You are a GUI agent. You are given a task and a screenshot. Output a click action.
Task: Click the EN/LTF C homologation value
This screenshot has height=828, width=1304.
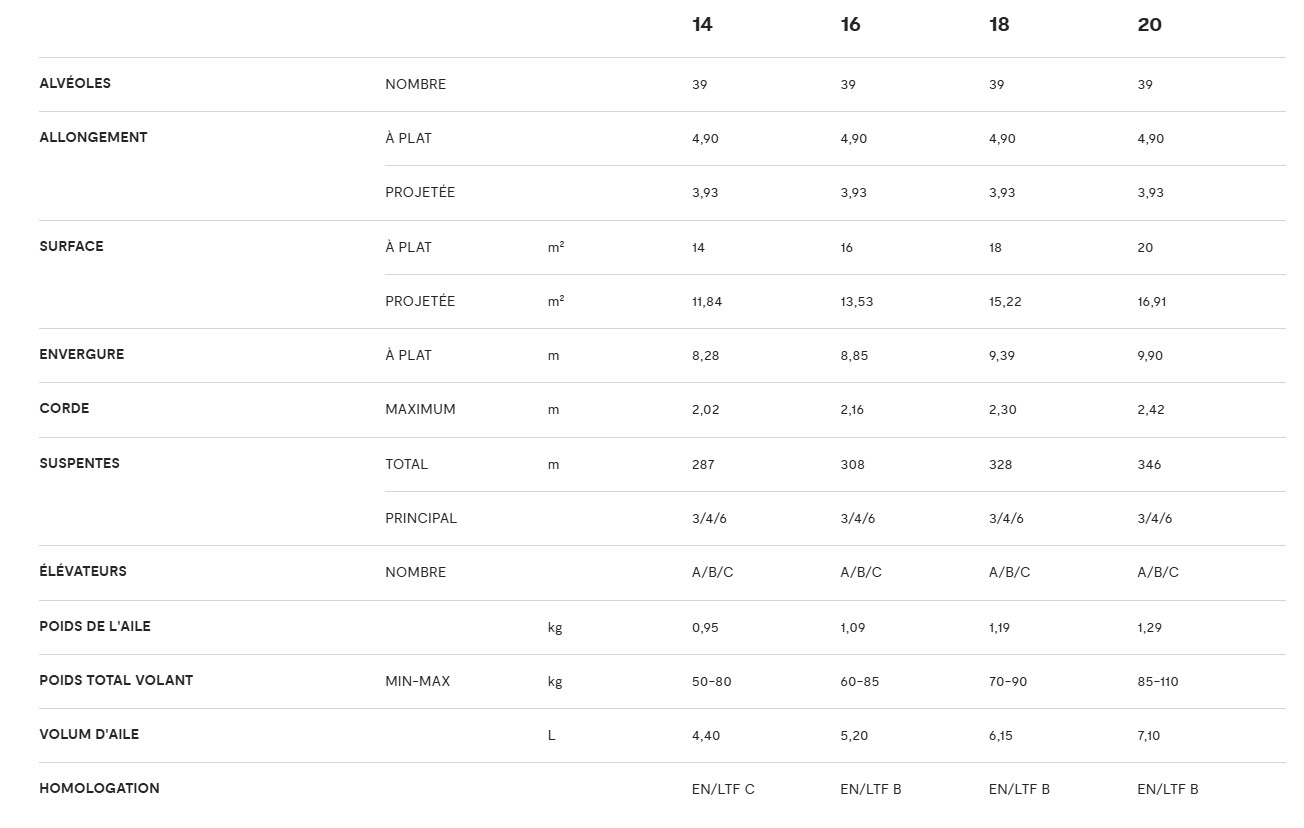pos(723,789)
